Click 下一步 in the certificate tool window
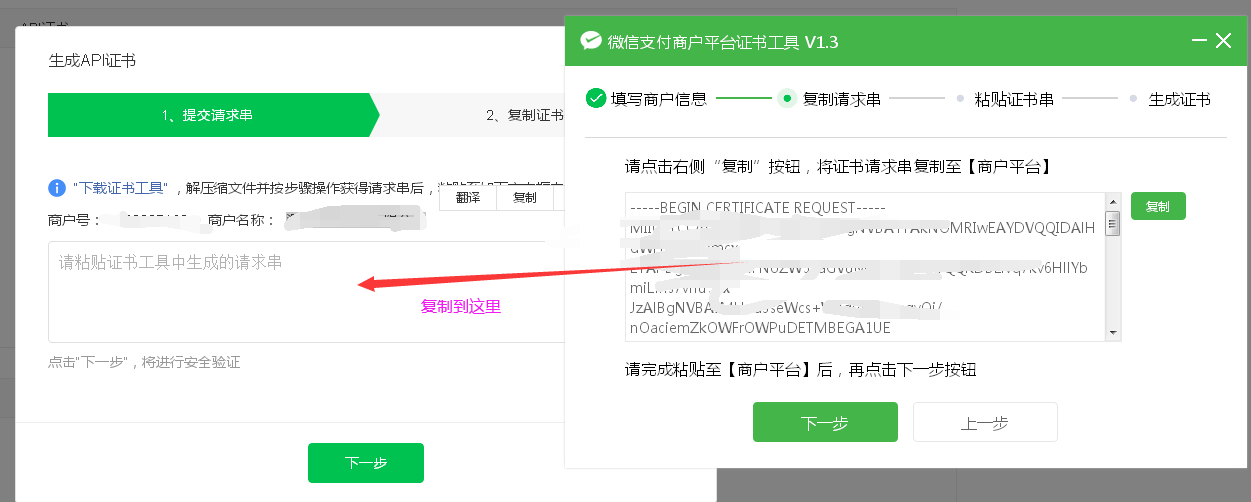The image size is (1251, 502). tap(825, 422)
